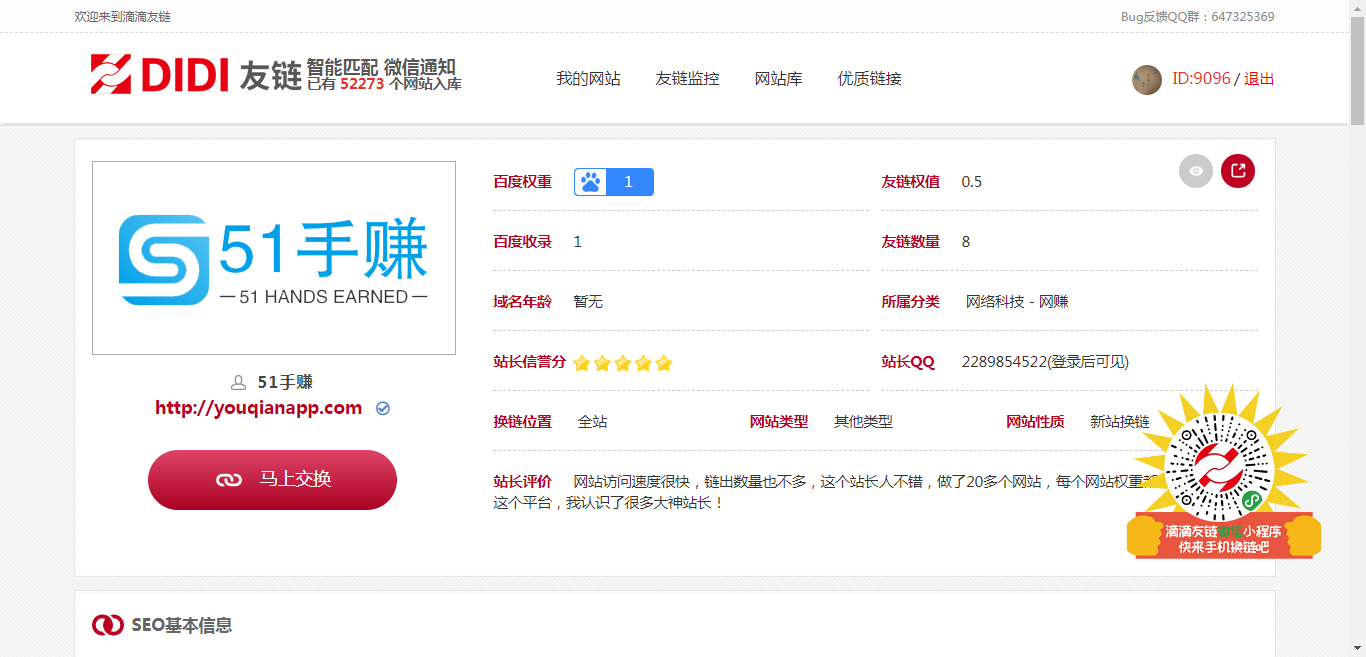The height and width of the screenshot is (657, 1366).
Task: Open the 我的网站 menu
Action: click(588, 79)
